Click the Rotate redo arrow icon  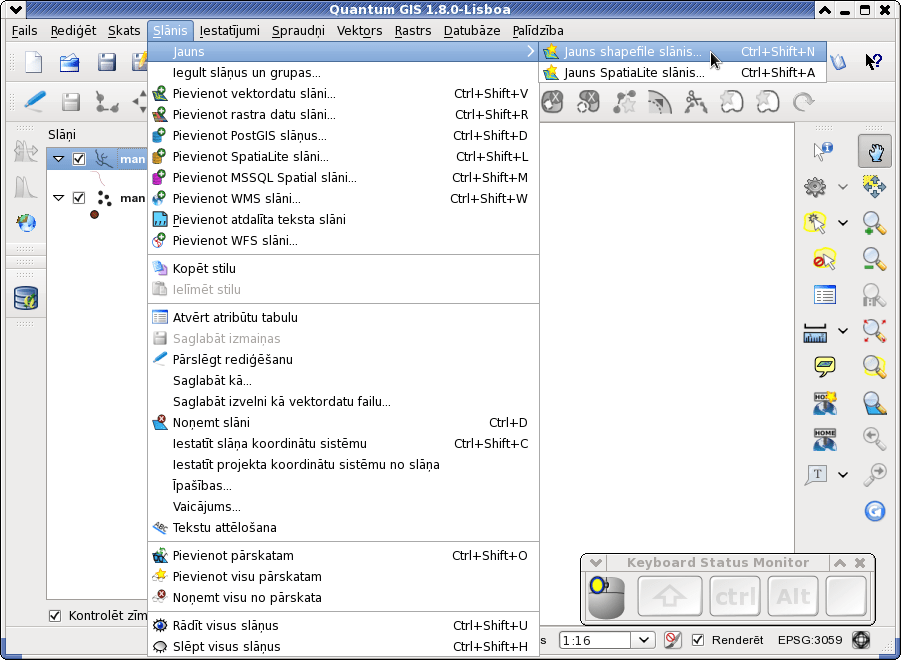pos(803,102)
